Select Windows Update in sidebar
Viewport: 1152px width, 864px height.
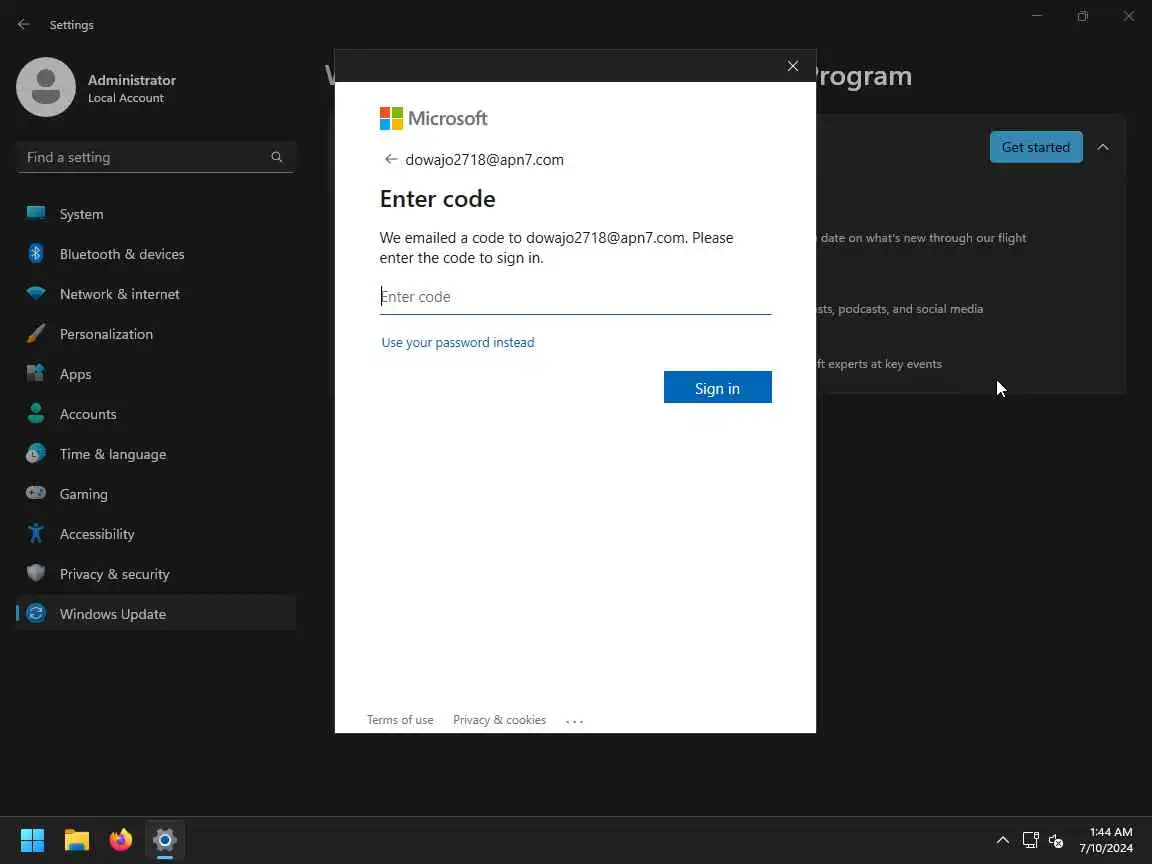tap(155, 613)
